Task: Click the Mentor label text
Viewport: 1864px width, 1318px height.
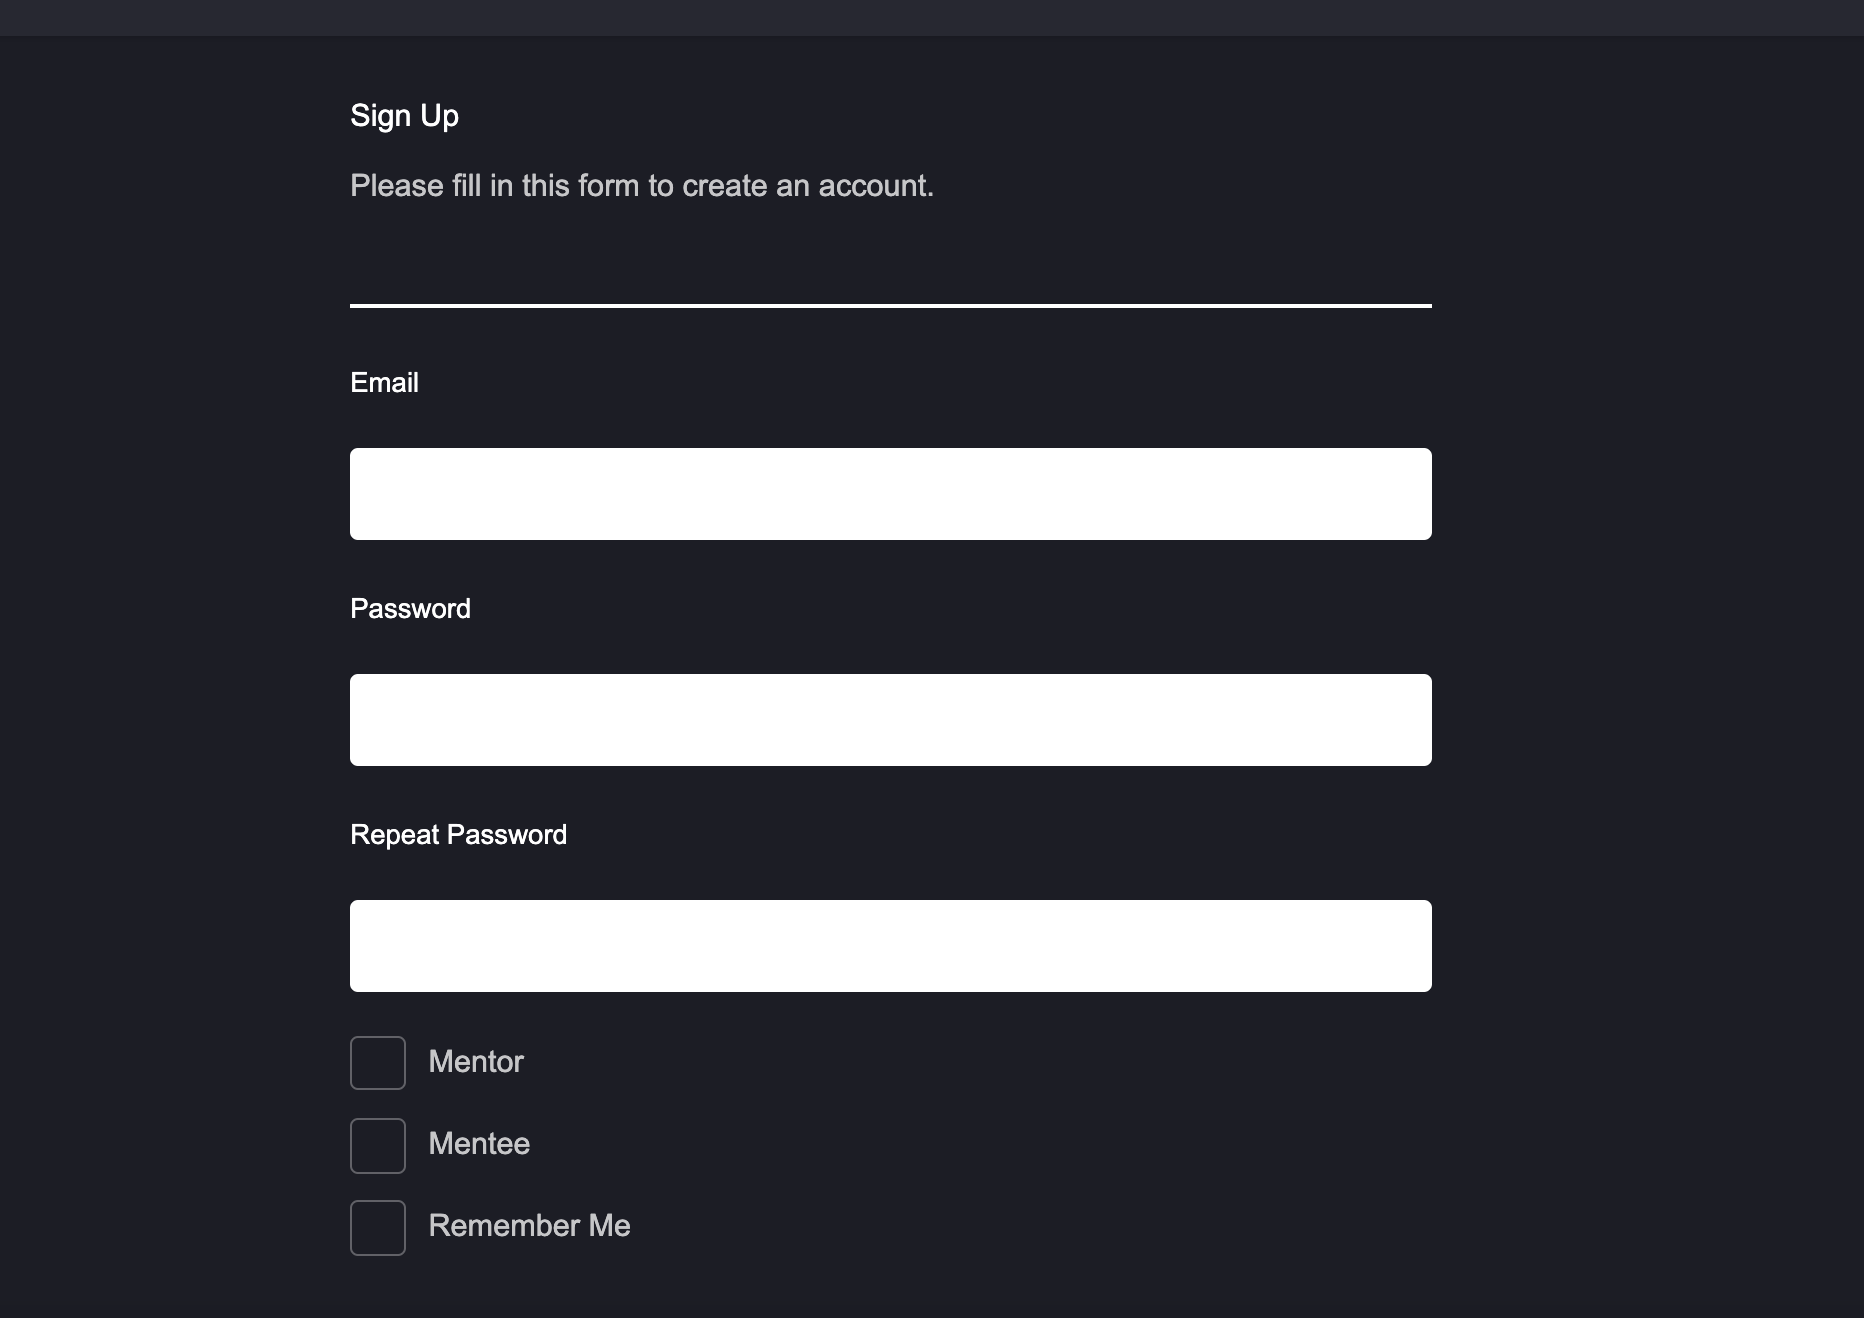Action: (476, 1062)
